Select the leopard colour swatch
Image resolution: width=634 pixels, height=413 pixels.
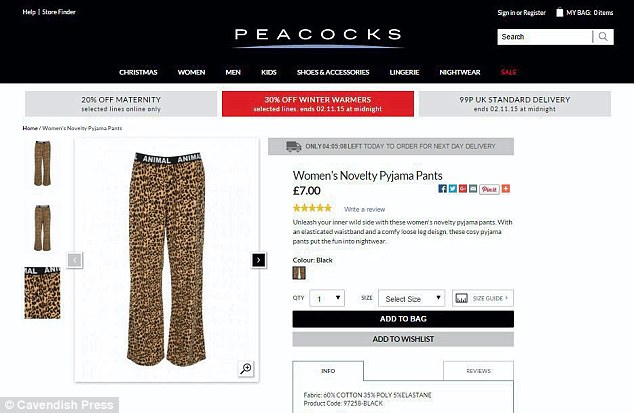(299, 273)
